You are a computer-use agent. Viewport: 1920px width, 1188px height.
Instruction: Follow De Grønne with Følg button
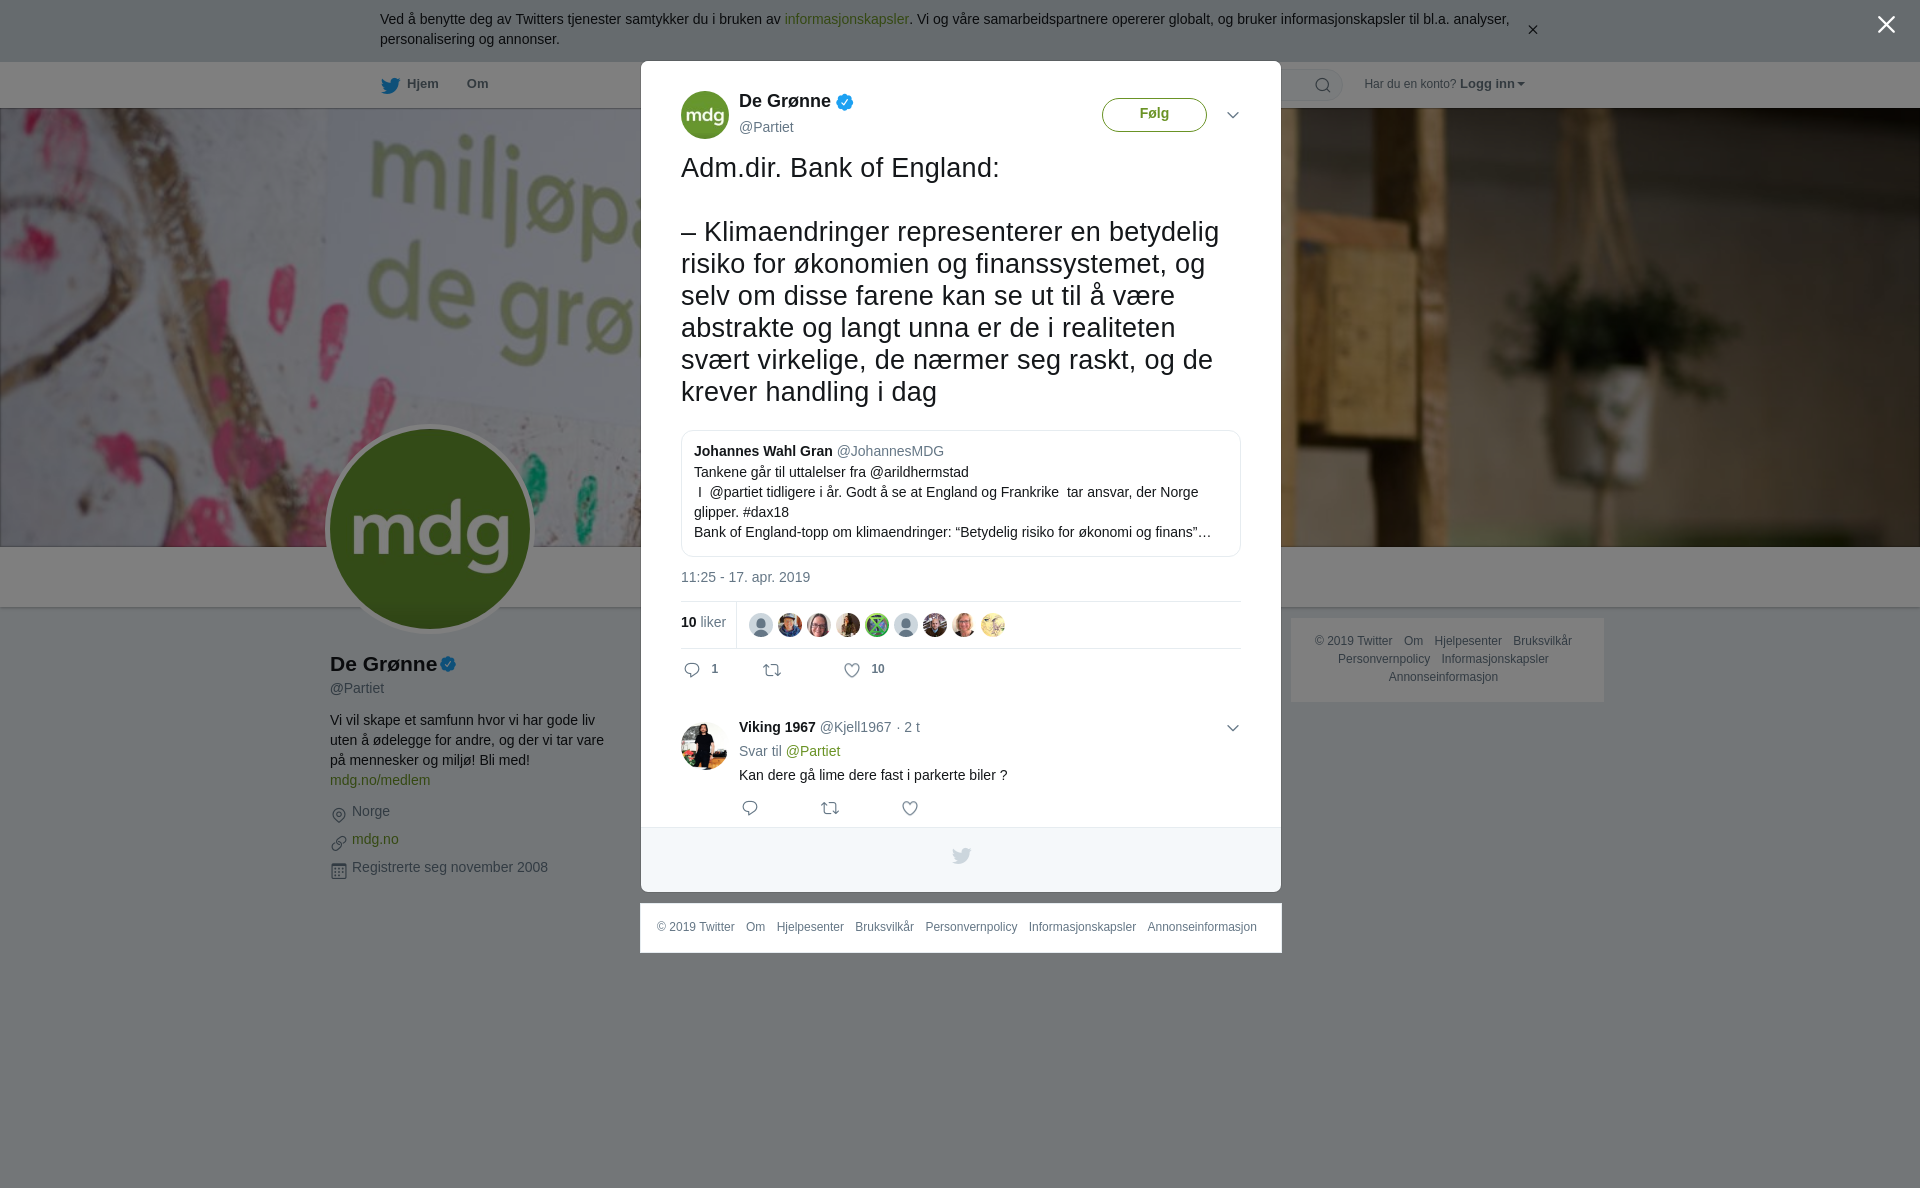tap(1154, 115)
